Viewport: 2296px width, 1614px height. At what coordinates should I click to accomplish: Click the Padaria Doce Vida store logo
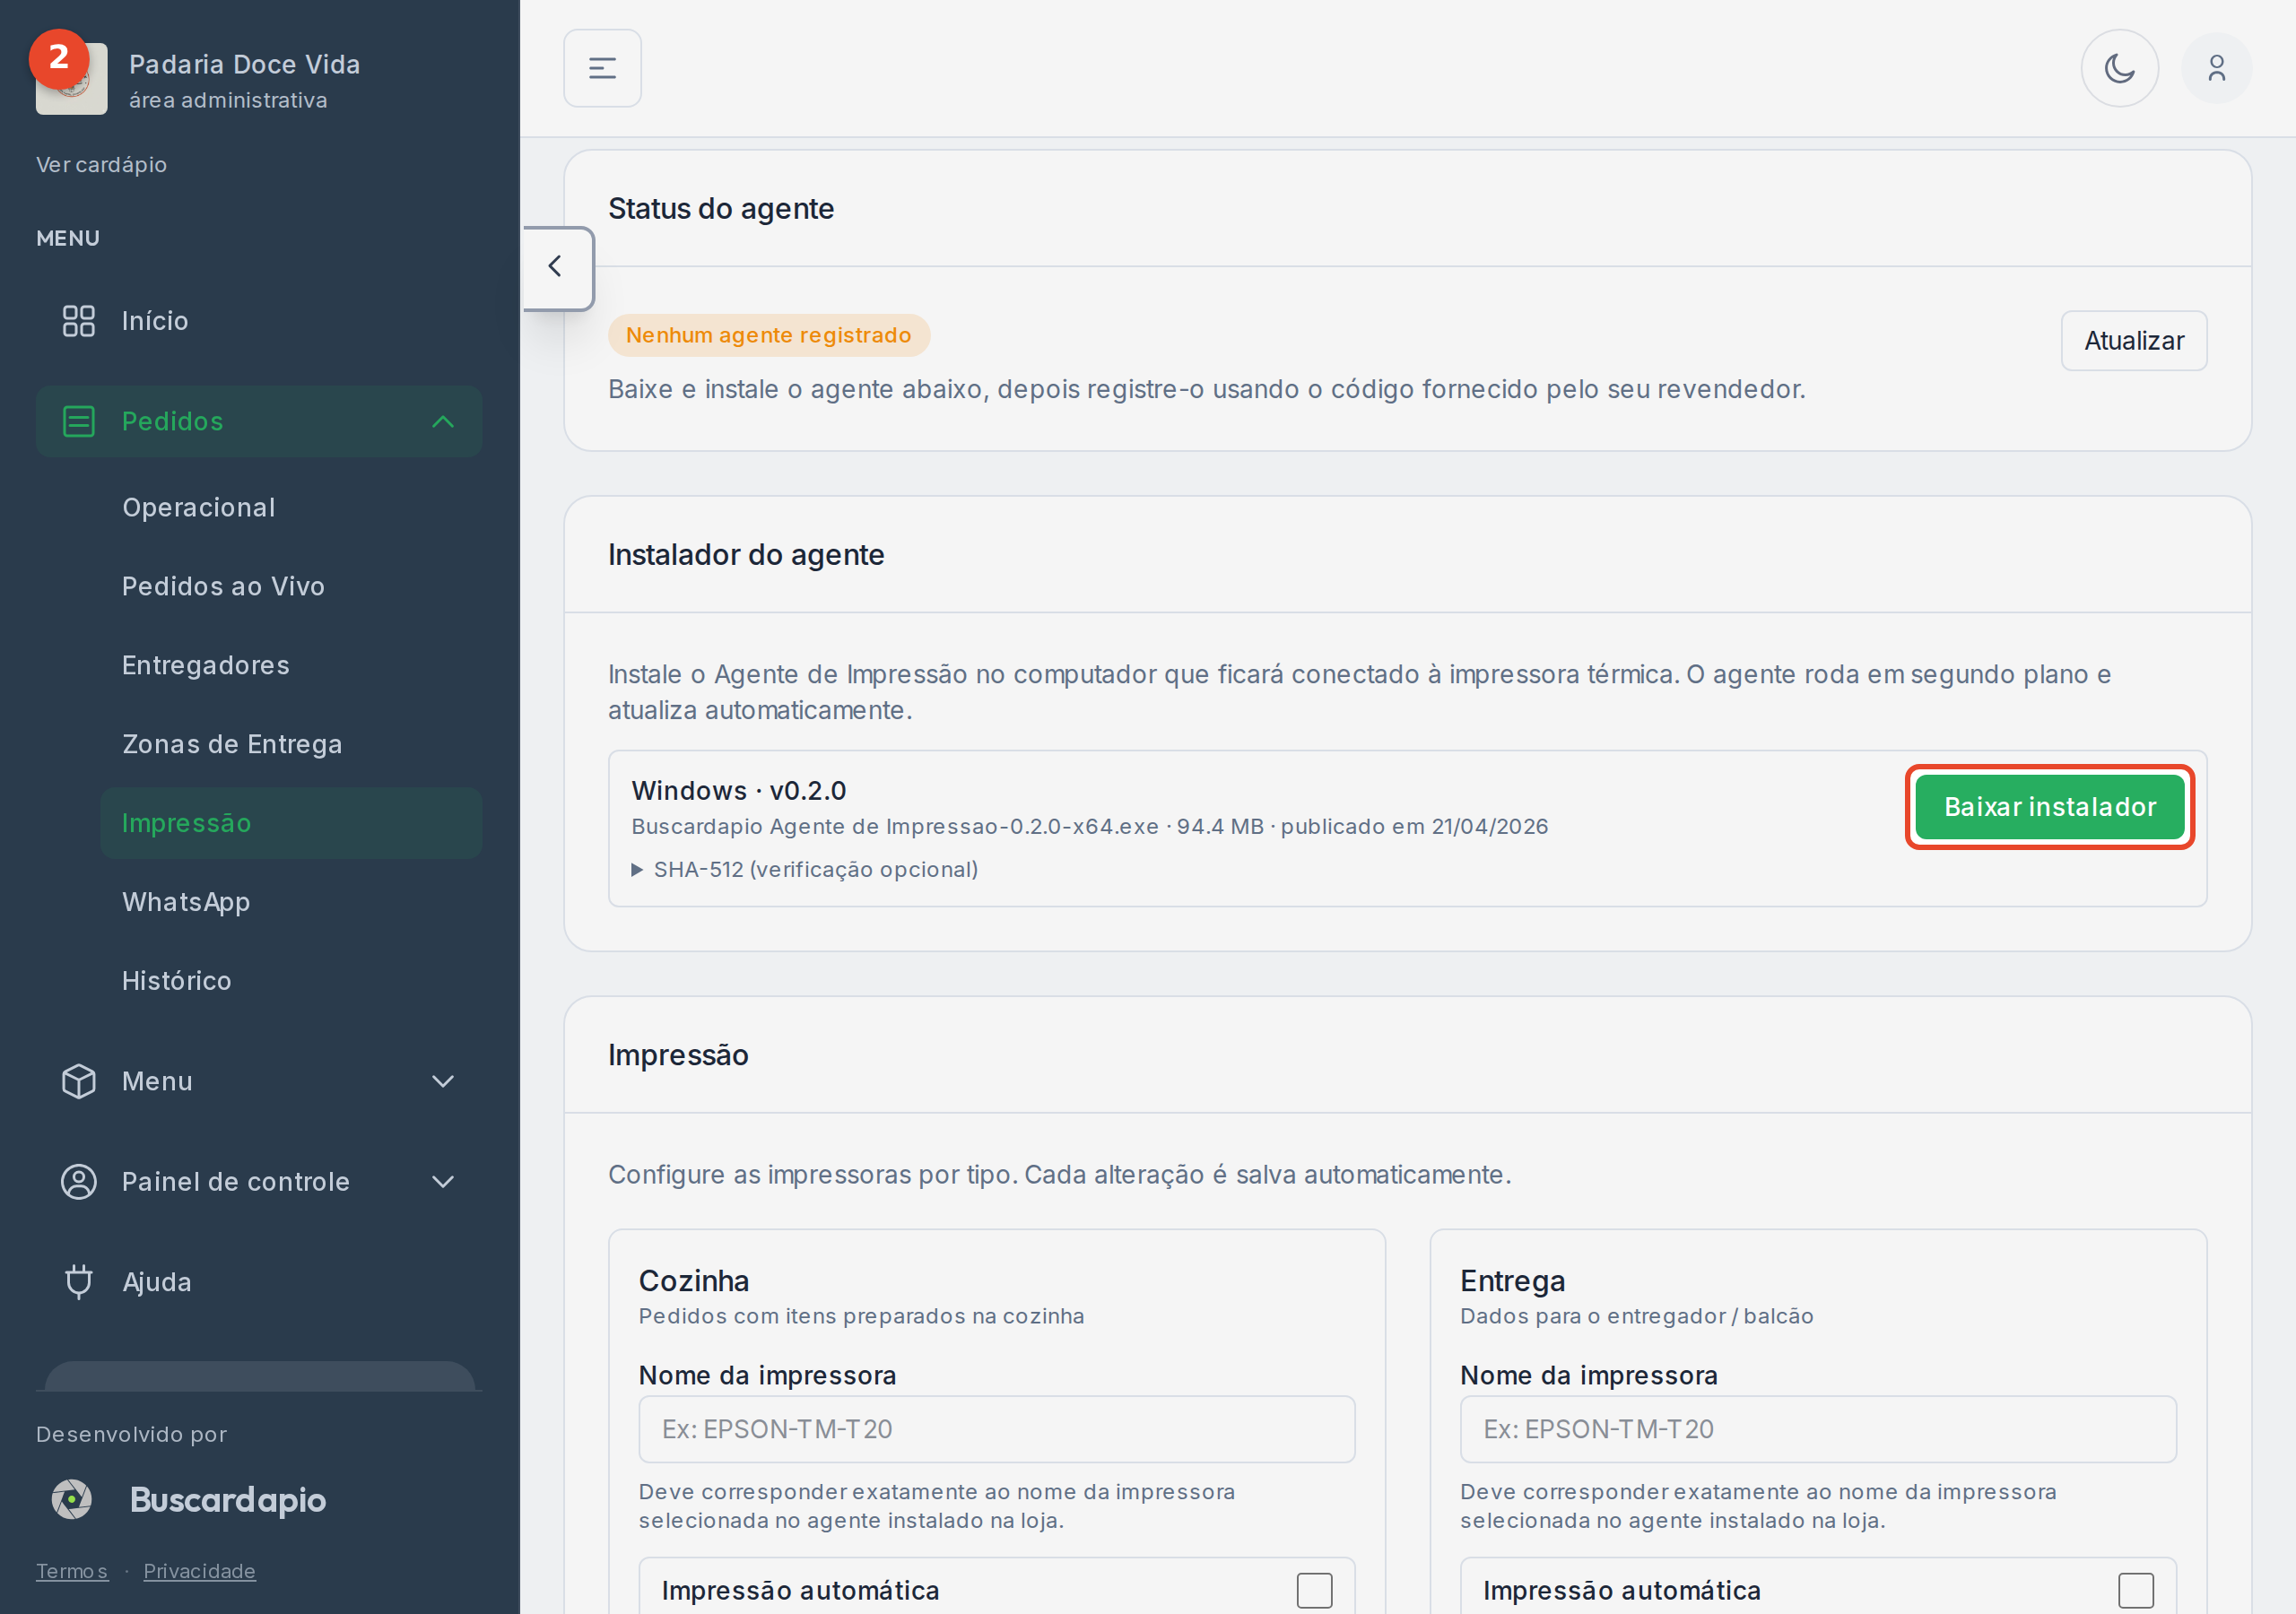[72, 79]
